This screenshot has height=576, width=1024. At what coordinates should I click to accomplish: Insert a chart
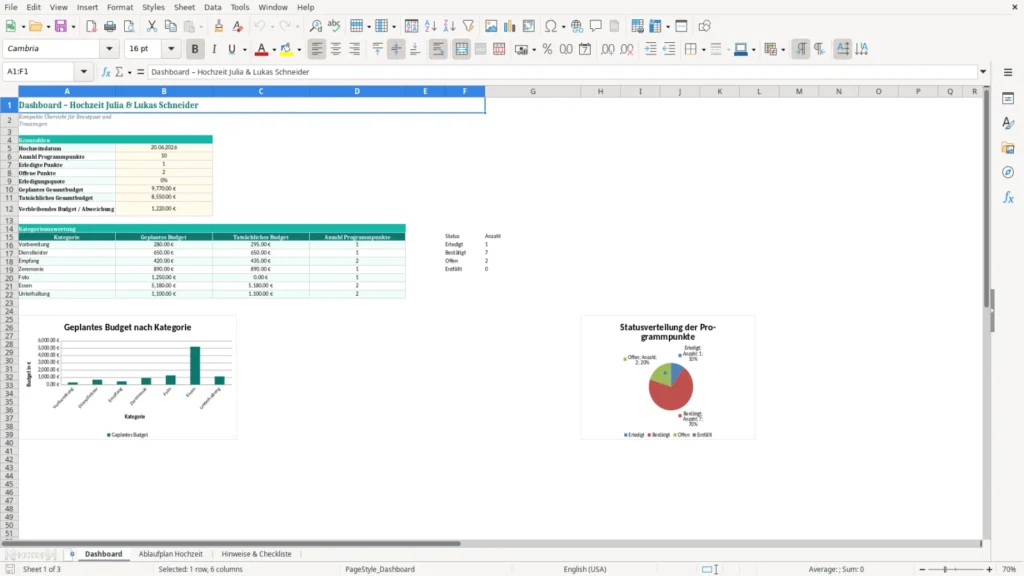(x=509, y=26)
